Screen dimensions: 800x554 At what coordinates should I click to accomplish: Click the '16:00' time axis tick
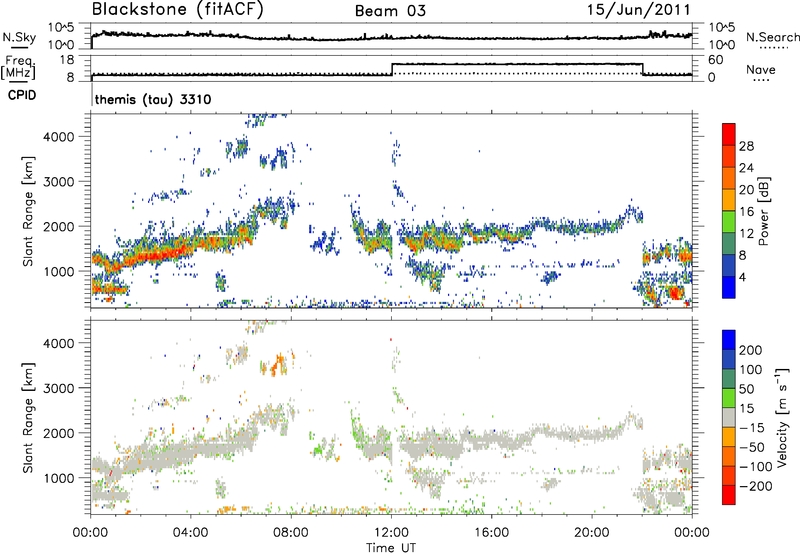click(x=491, y=533)
